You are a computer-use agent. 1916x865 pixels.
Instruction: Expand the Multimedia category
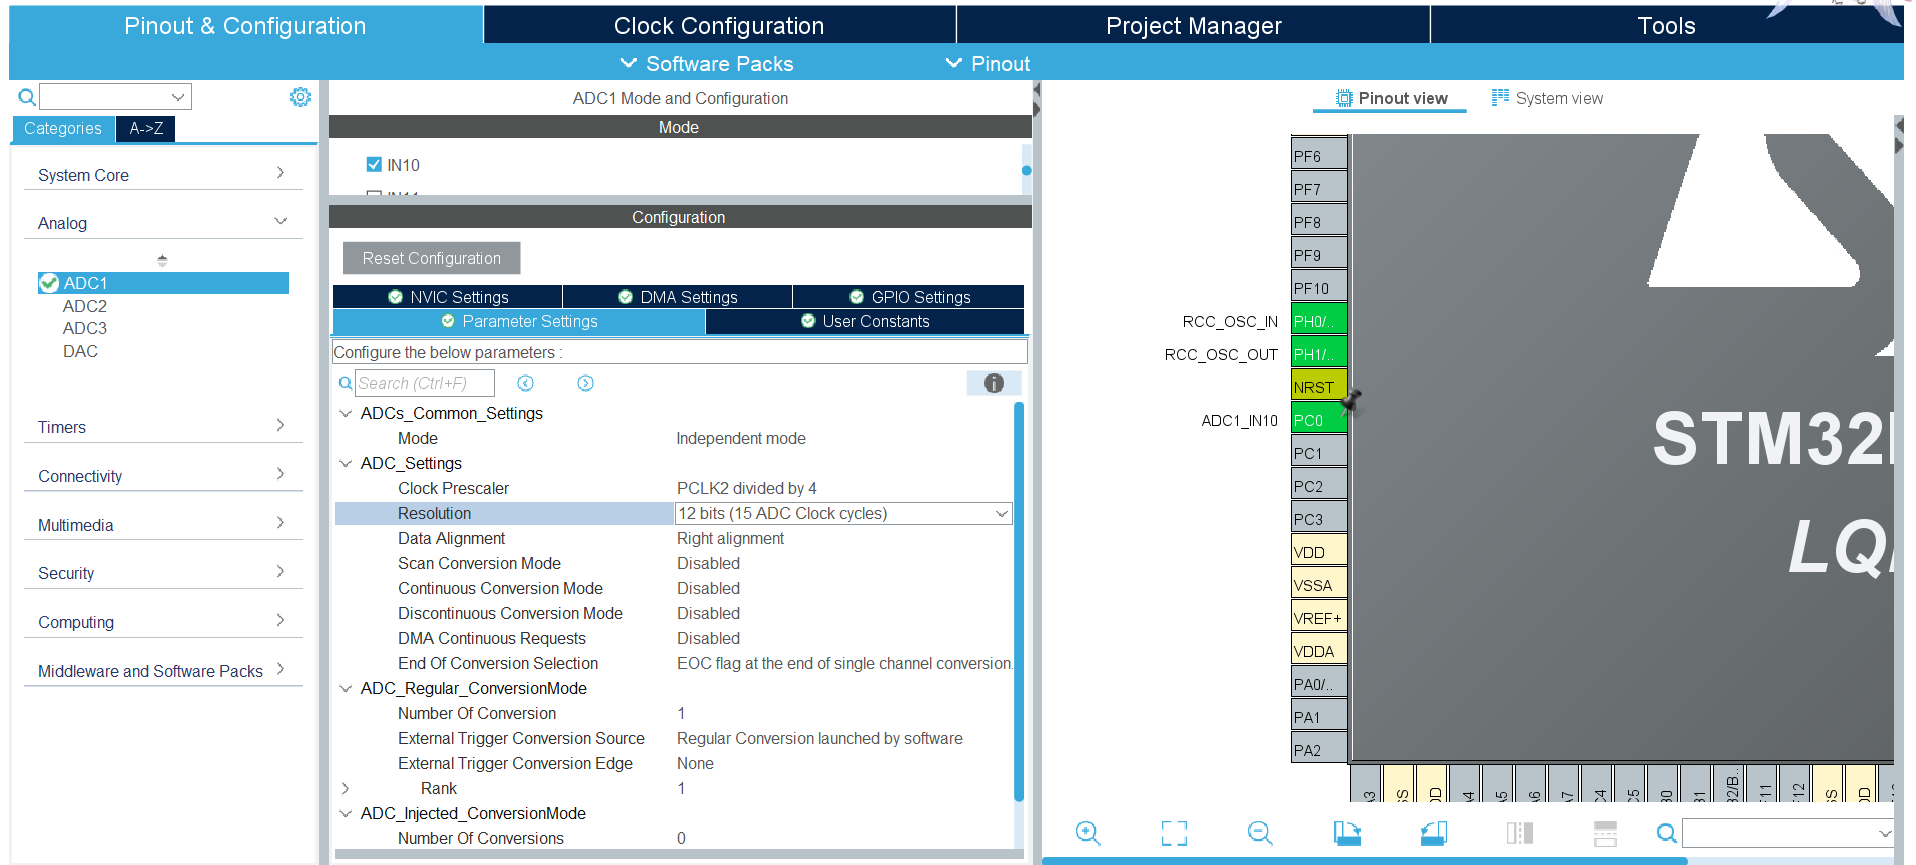tap(163, 524)
